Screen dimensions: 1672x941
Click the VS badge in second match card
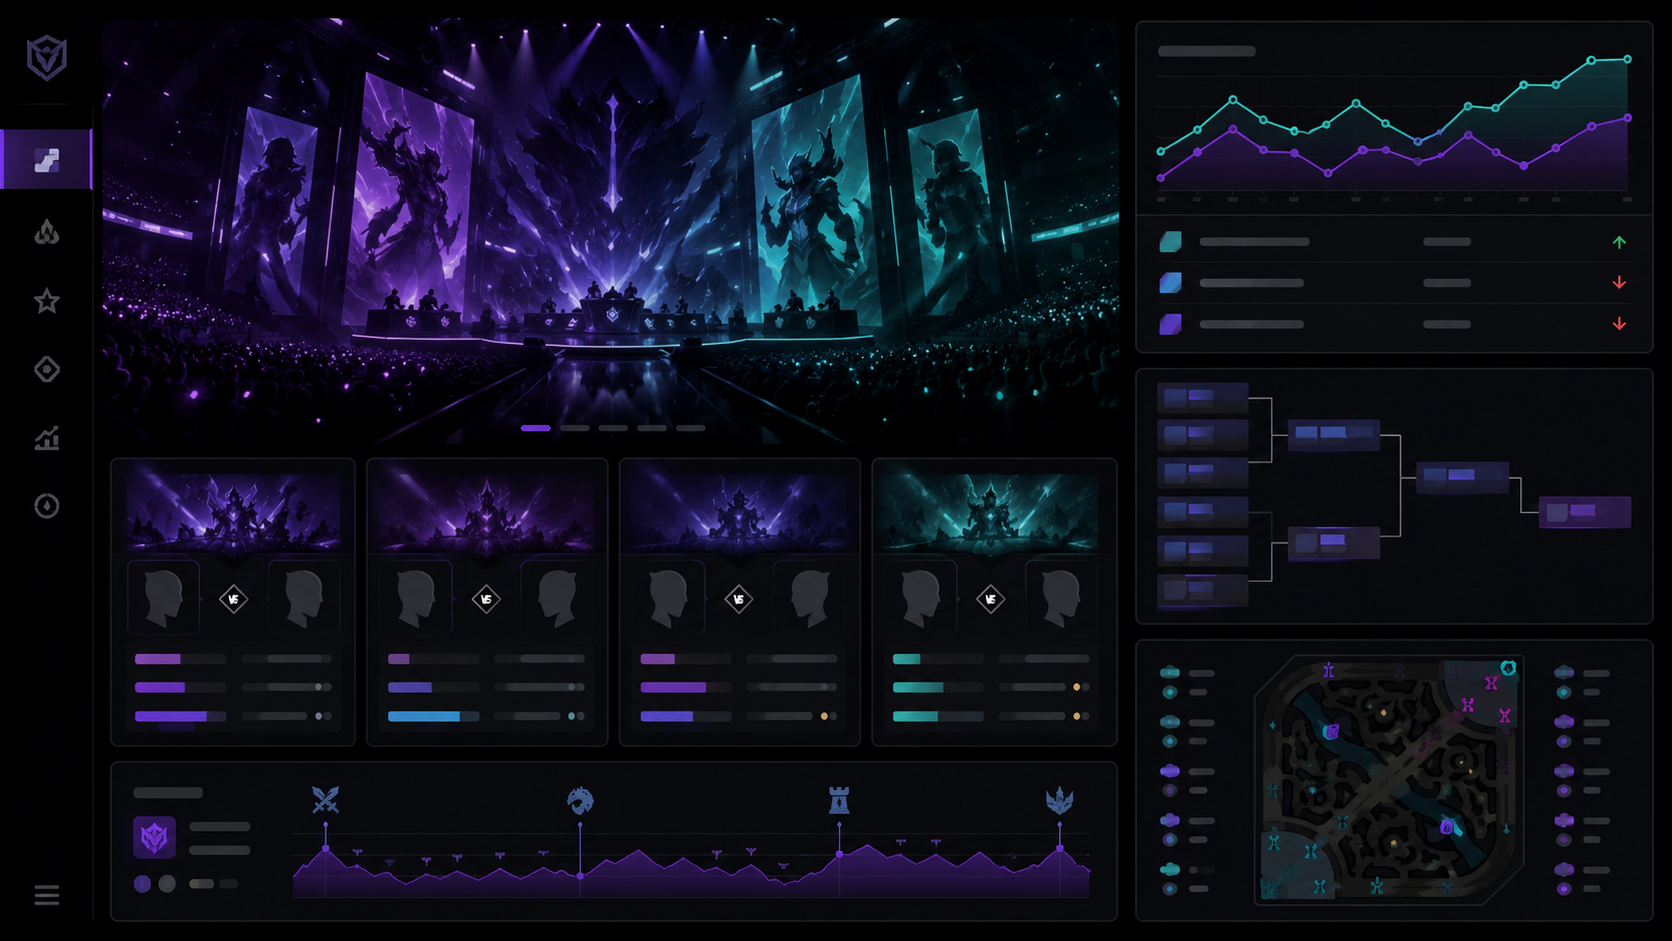pyautogui.click(x=486, y=599)
